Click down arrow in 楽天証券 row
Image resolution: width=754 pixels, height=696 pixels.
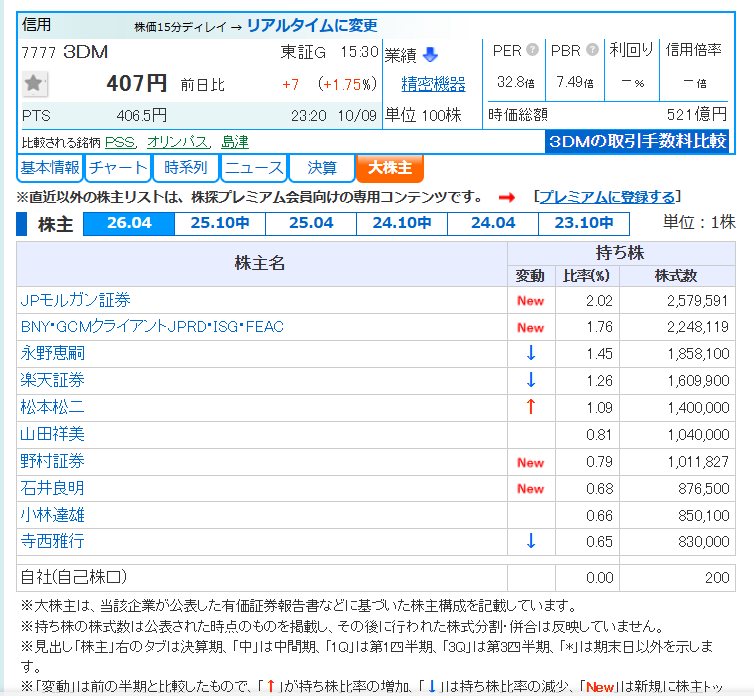pyautogui.click(x=530, y=380)
